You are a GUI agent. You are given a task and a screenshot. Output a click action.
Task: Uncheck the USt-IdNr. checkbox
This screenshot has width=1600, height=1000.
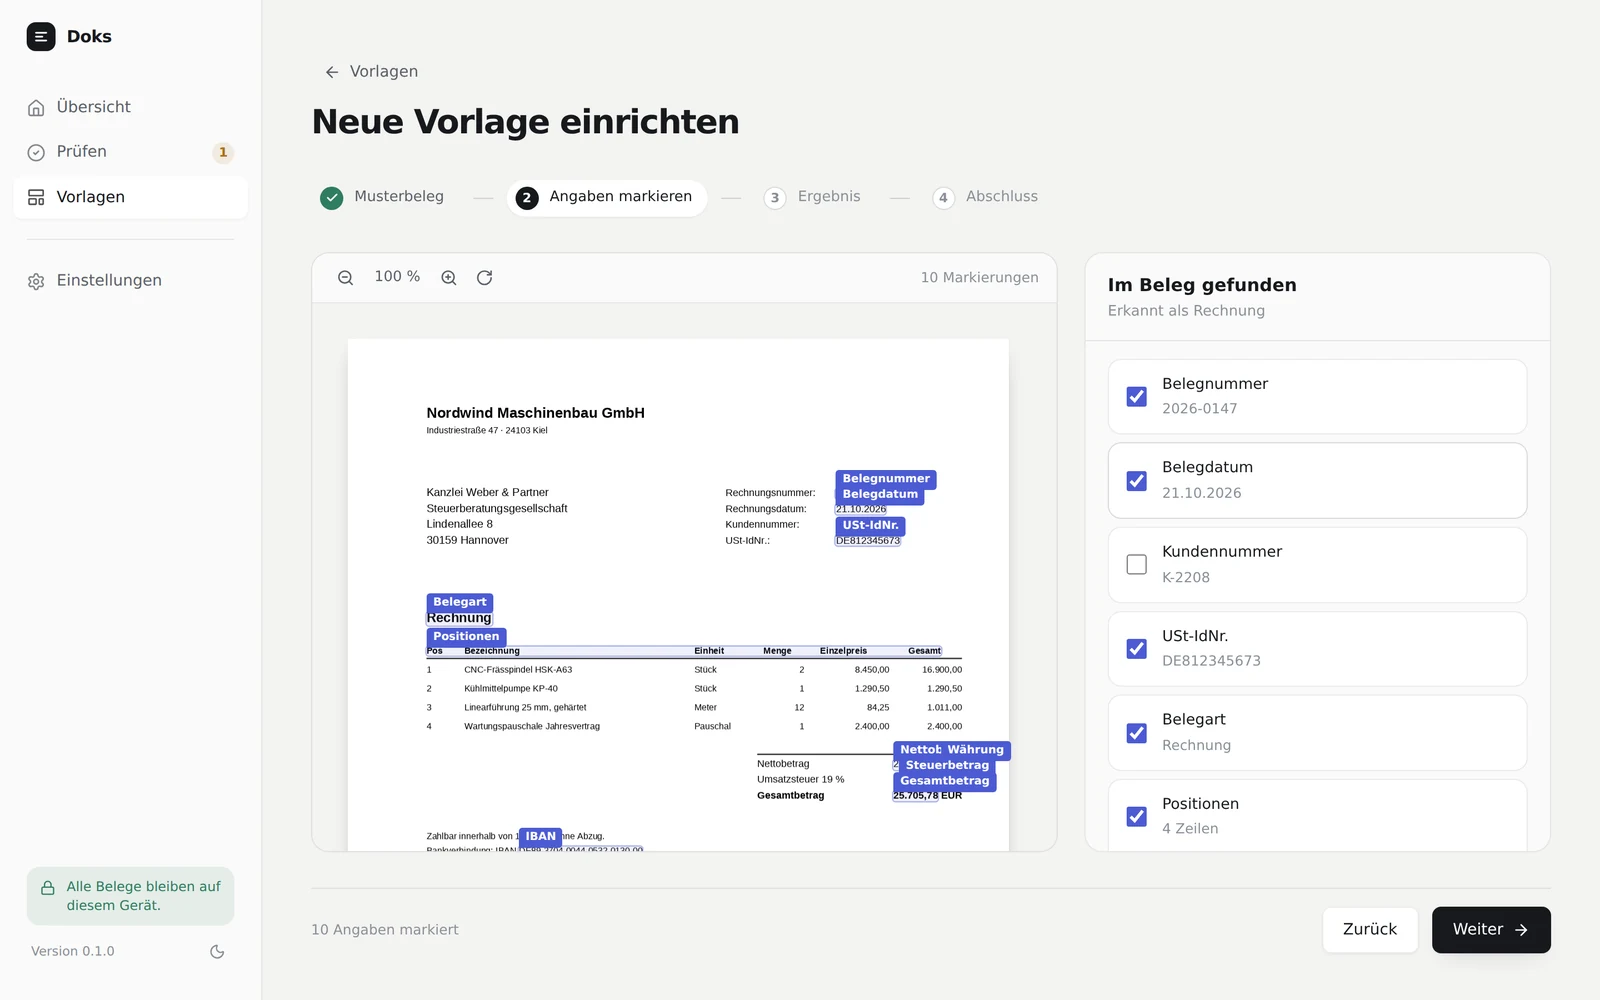[1137, 649]
